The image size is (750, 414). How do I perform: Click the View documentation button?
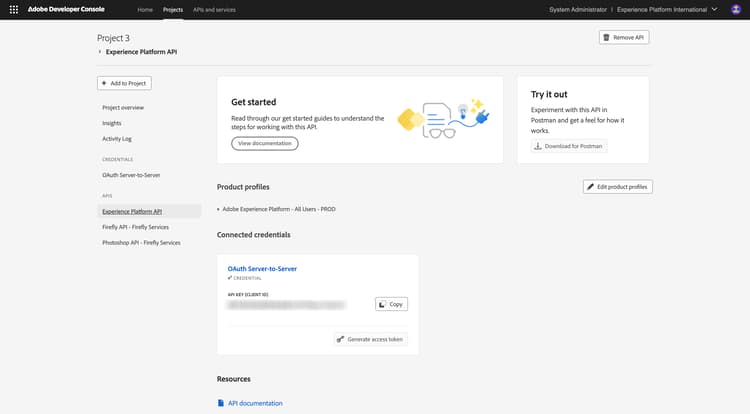point(265,143)
